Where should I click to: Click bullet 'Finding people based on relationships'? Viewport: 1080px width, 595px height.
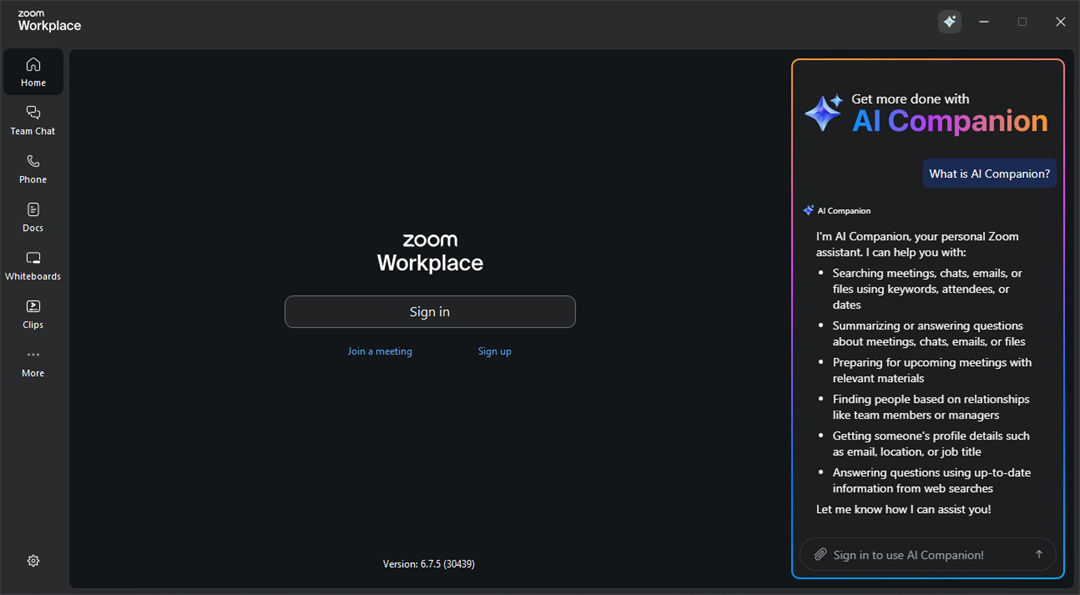tap(931, 407)
